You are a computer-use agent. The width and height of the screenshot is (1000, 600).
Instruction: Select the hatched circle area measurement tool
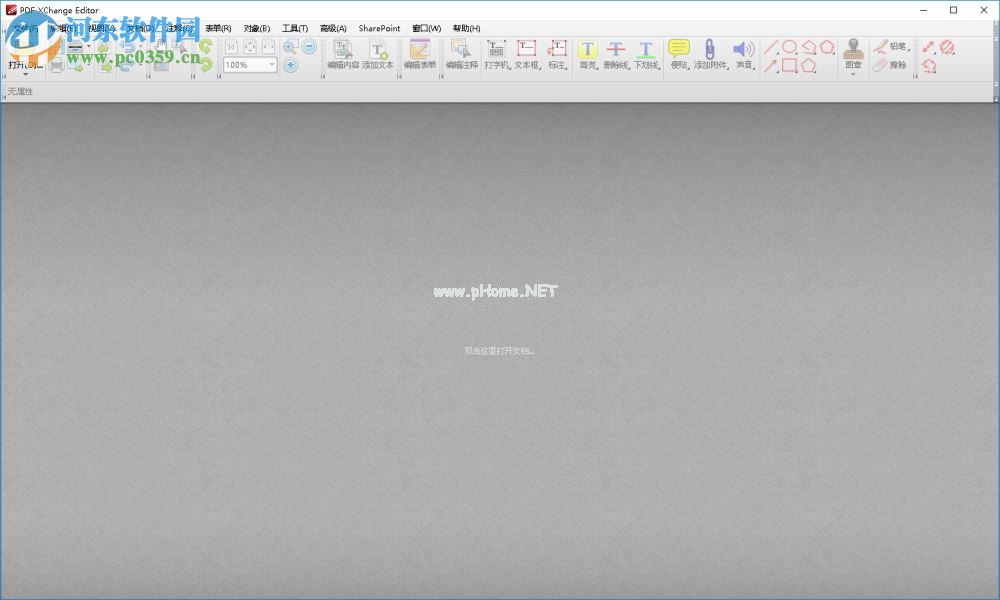tap(947, 47)
